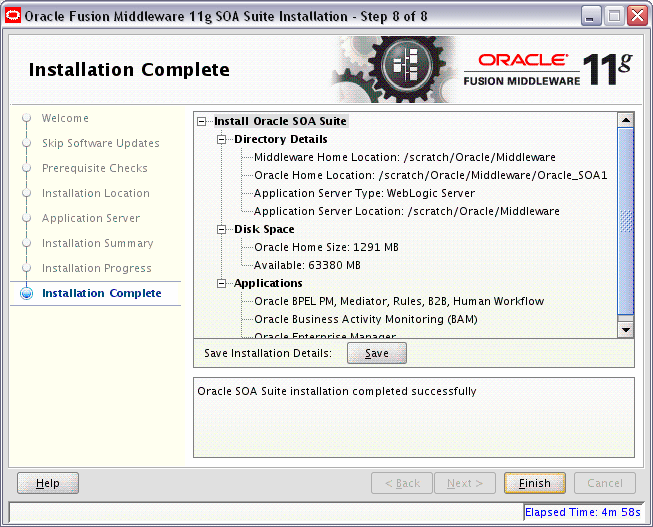Collapse the Directory Details tree node
Screen dimensions: 653x527
(222, 139)
